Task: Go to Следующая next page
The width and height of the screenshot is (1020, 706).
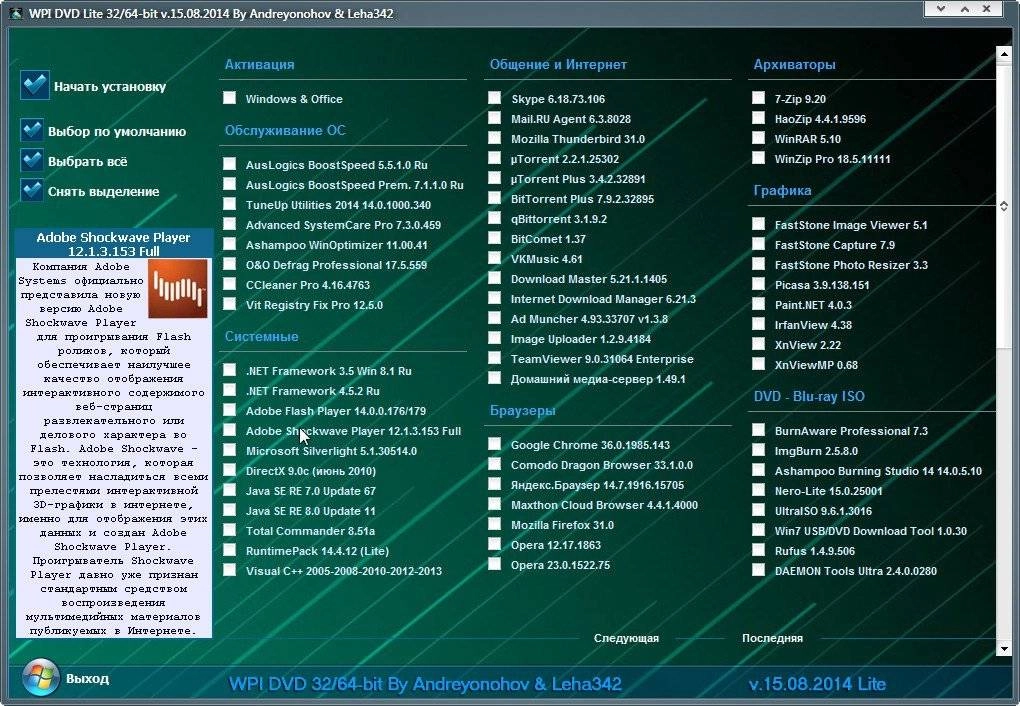Action: [626, 638]
